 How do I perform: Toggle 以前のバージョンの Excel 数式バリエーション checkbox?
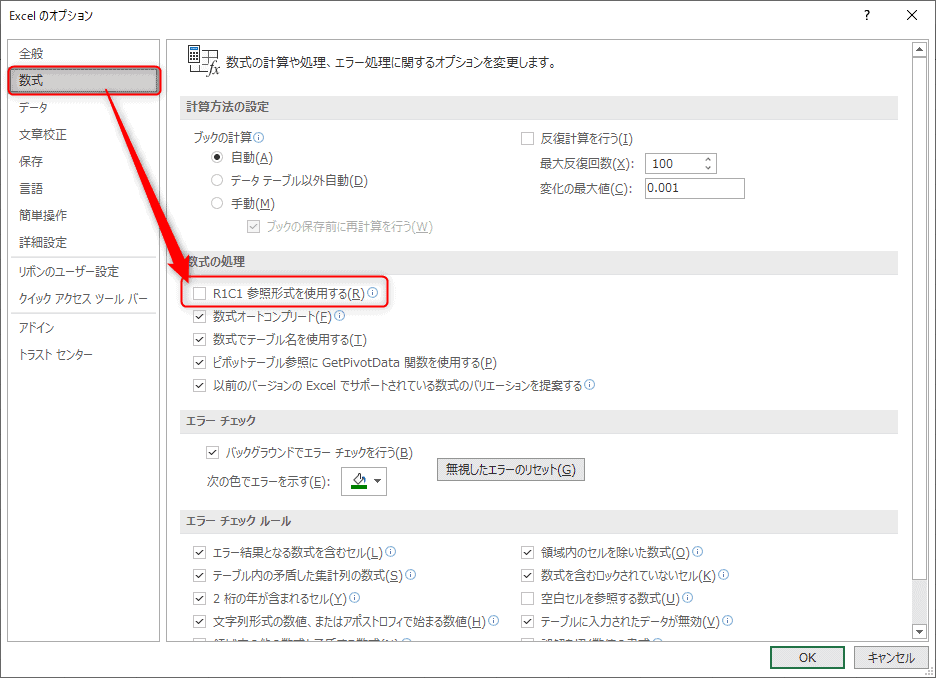pos(199,386)
